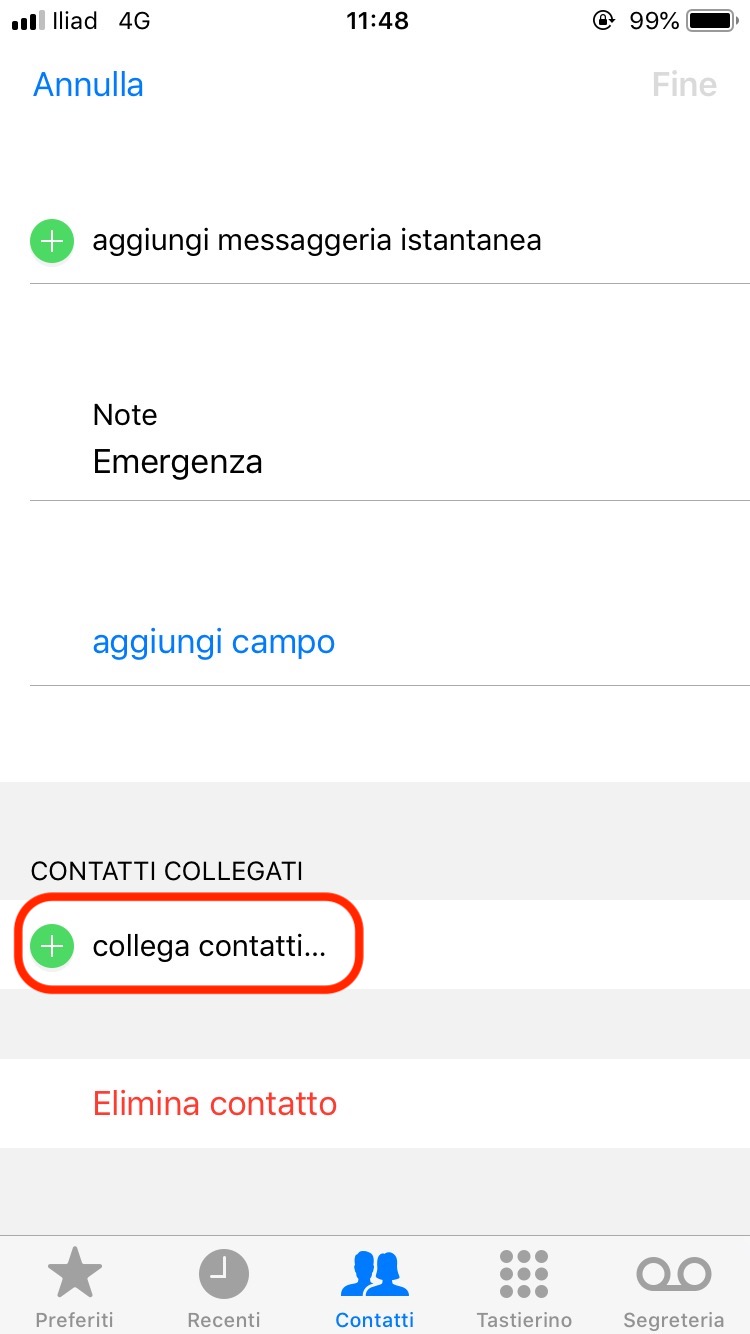
Task: Select the Contatti people icon
Action: [375, 1274]
